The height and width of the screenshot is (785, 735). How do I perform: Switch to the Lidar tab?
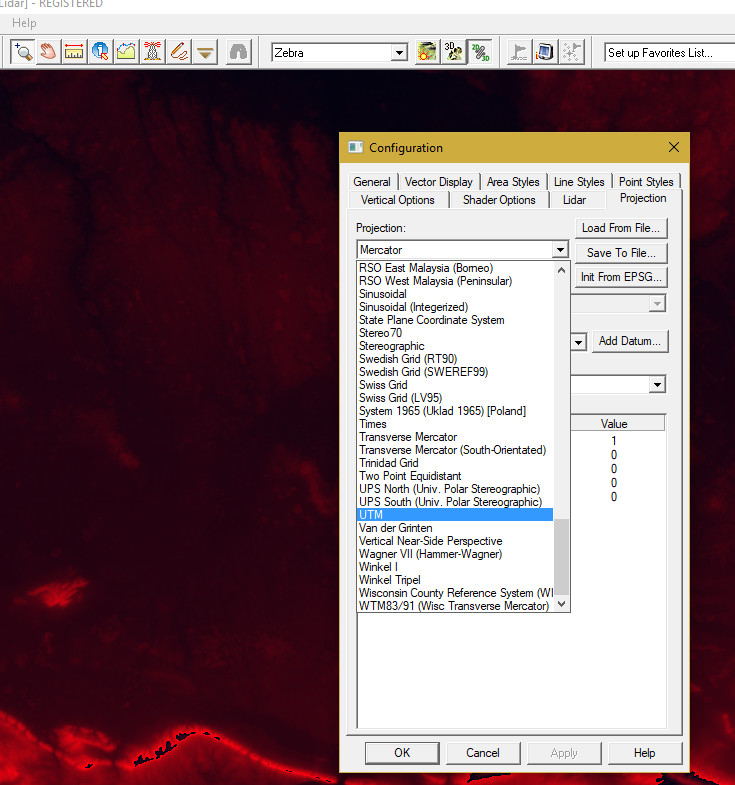click(574, 200)
